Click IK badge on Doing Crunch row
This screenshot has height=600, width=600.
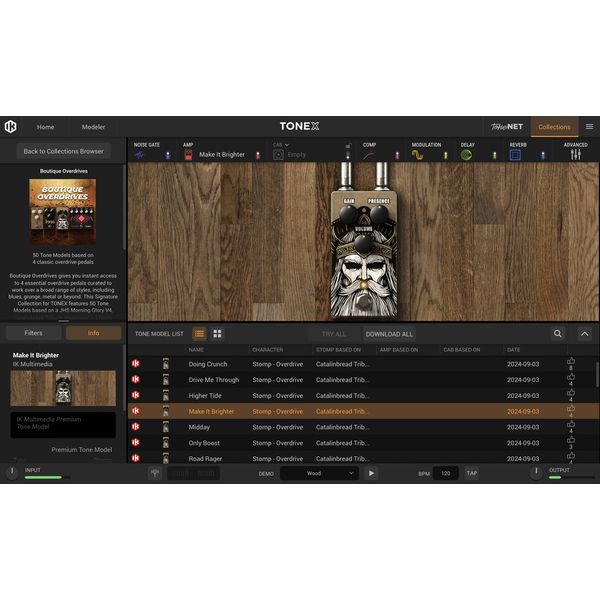coord(136,364)
